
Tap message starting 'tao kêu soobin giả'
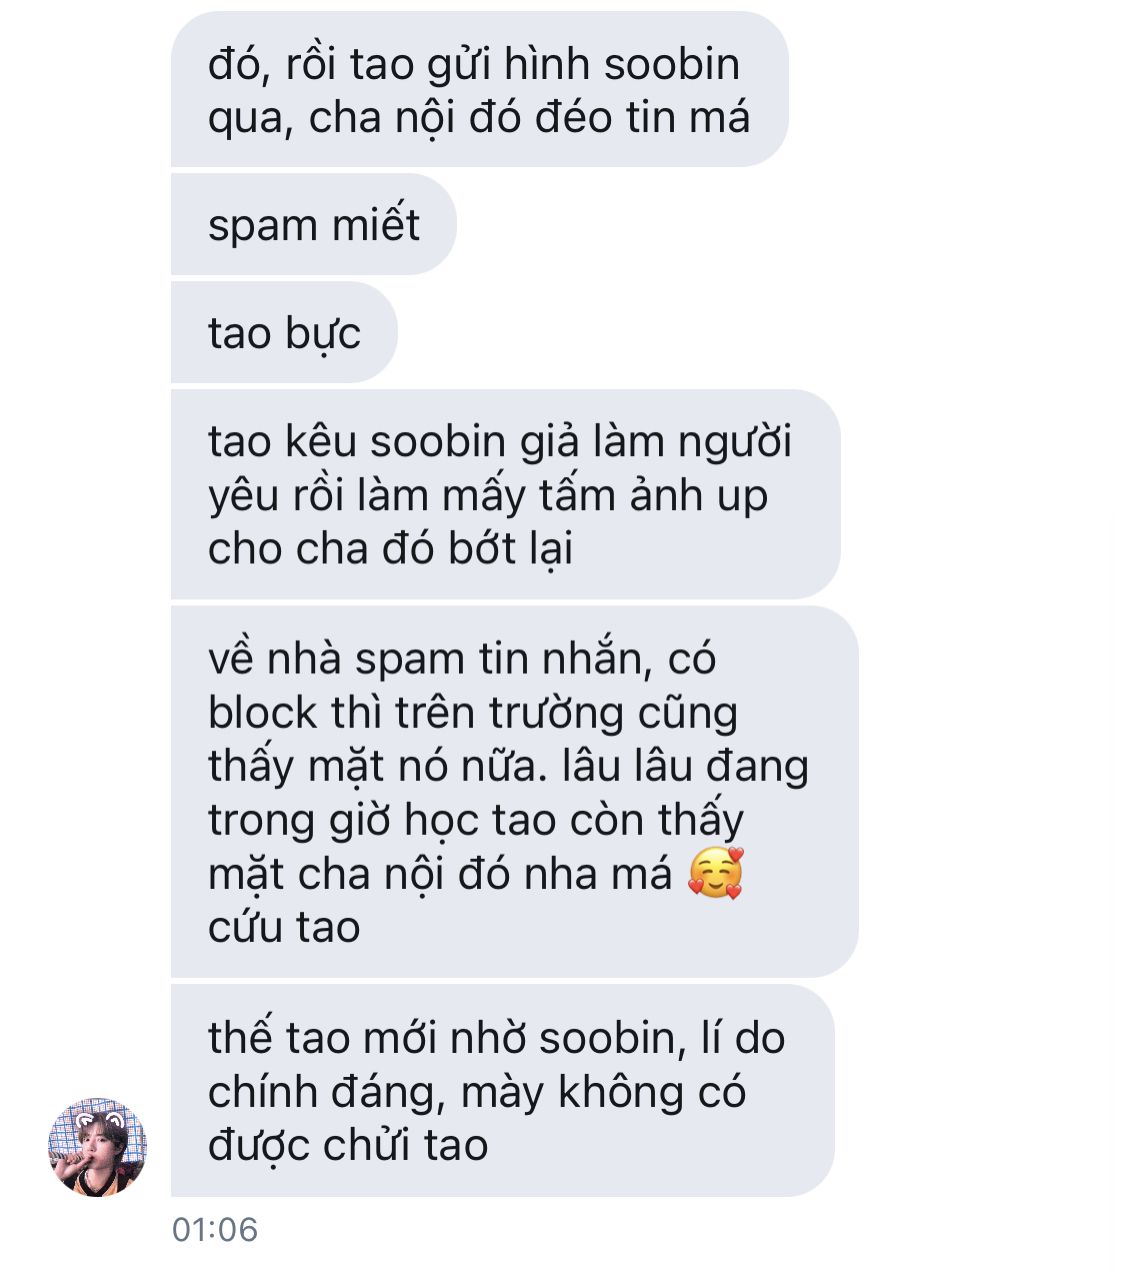tap(505, 494)
